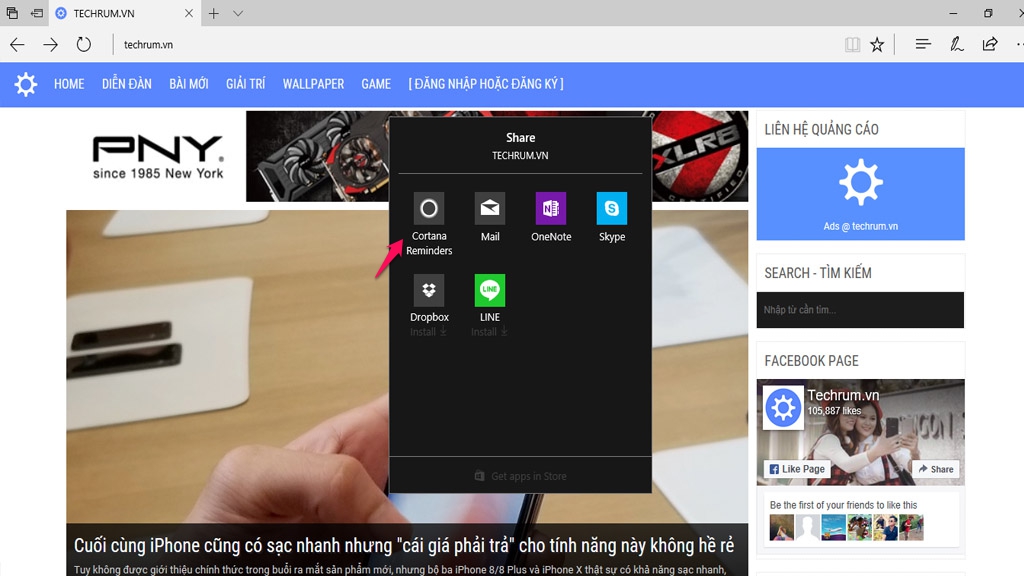Set these tabs aside
This screenshot has width=1024, height=576.
click(37, 13)
